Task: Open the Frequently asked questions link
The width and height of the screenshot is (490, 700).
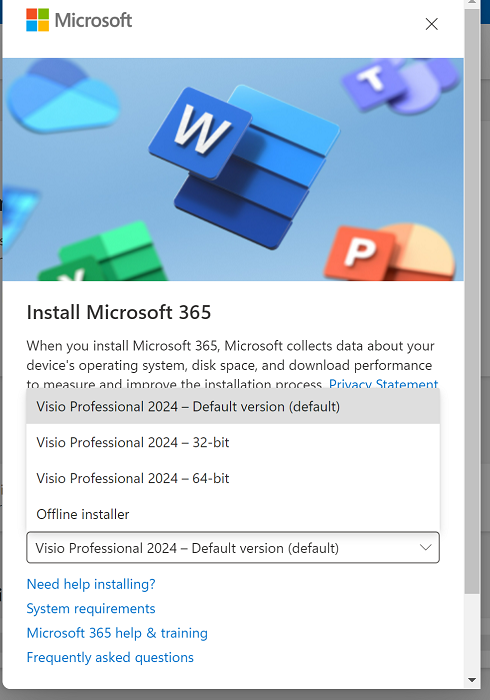Action: click(x=110, y=657)
